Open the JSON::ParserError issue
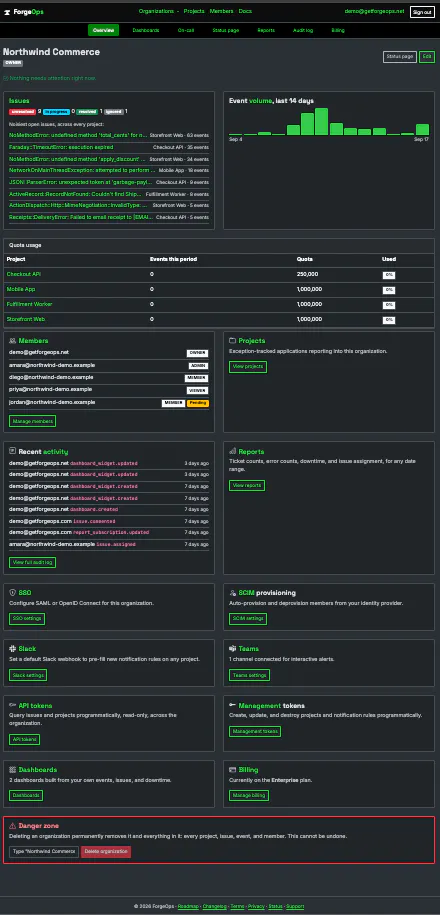 pyautogui.click(x=81, y=182)
